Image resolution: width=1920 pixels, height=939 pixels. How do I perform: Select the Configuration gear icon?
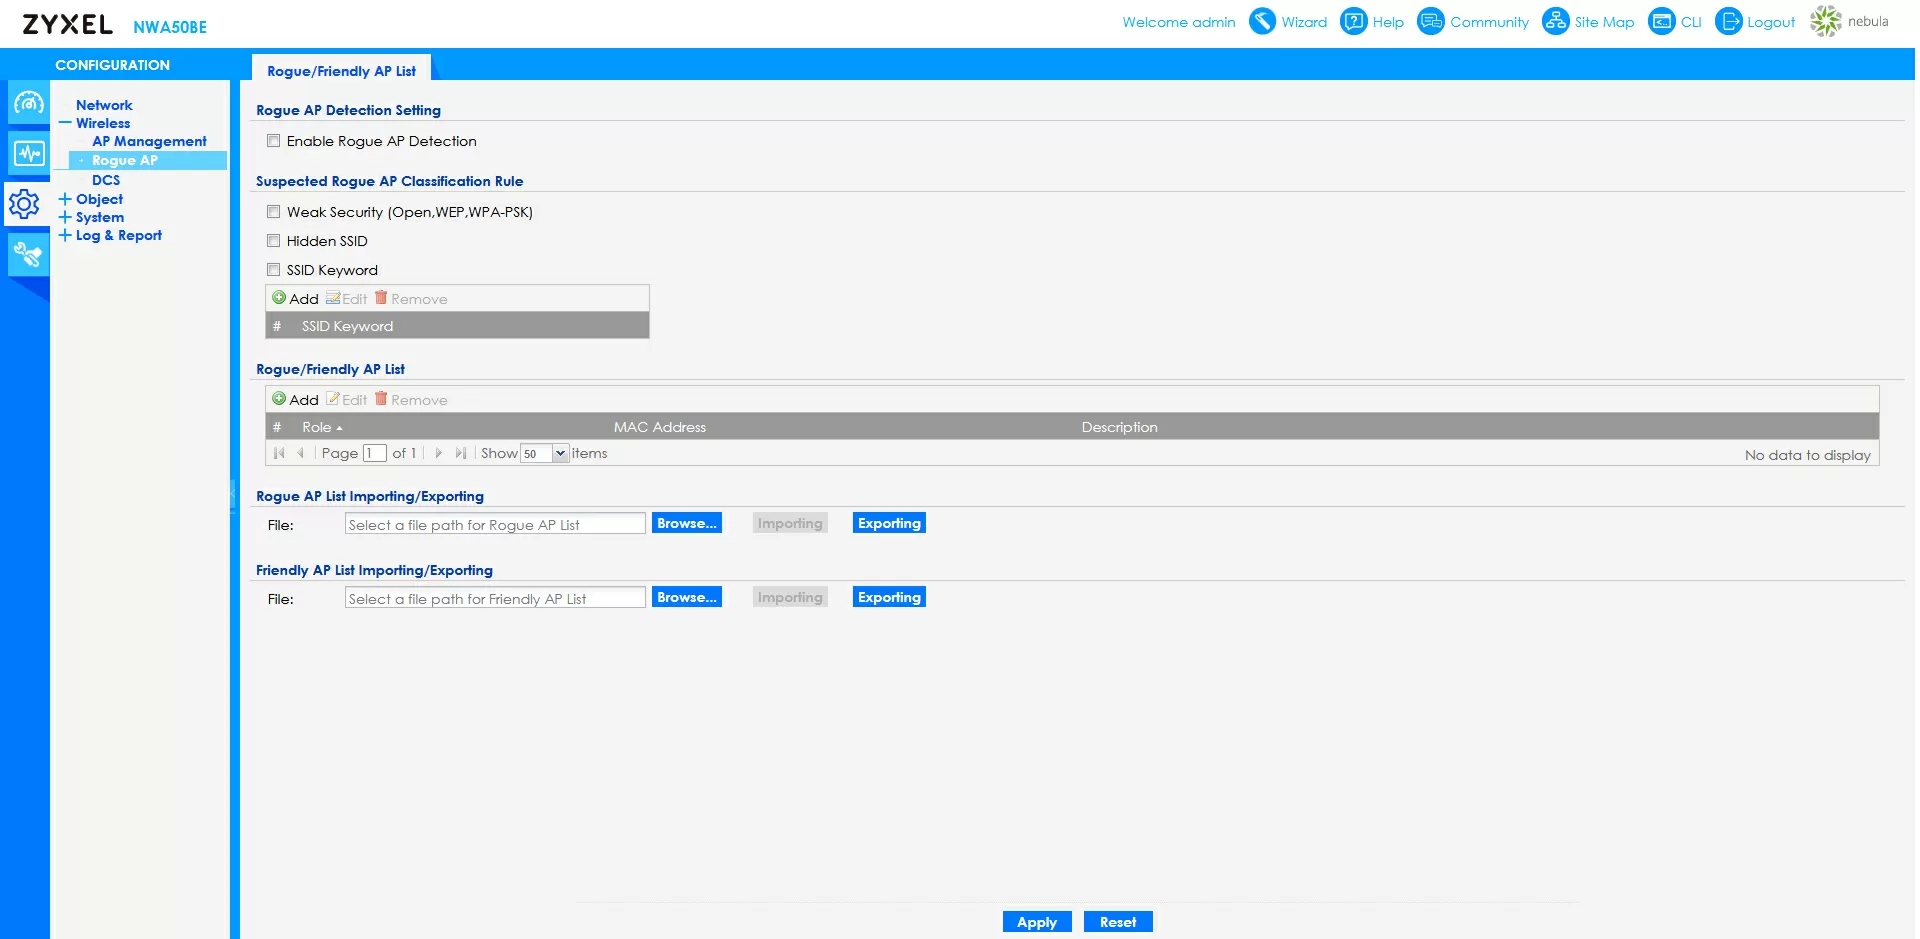pos(25,204)
